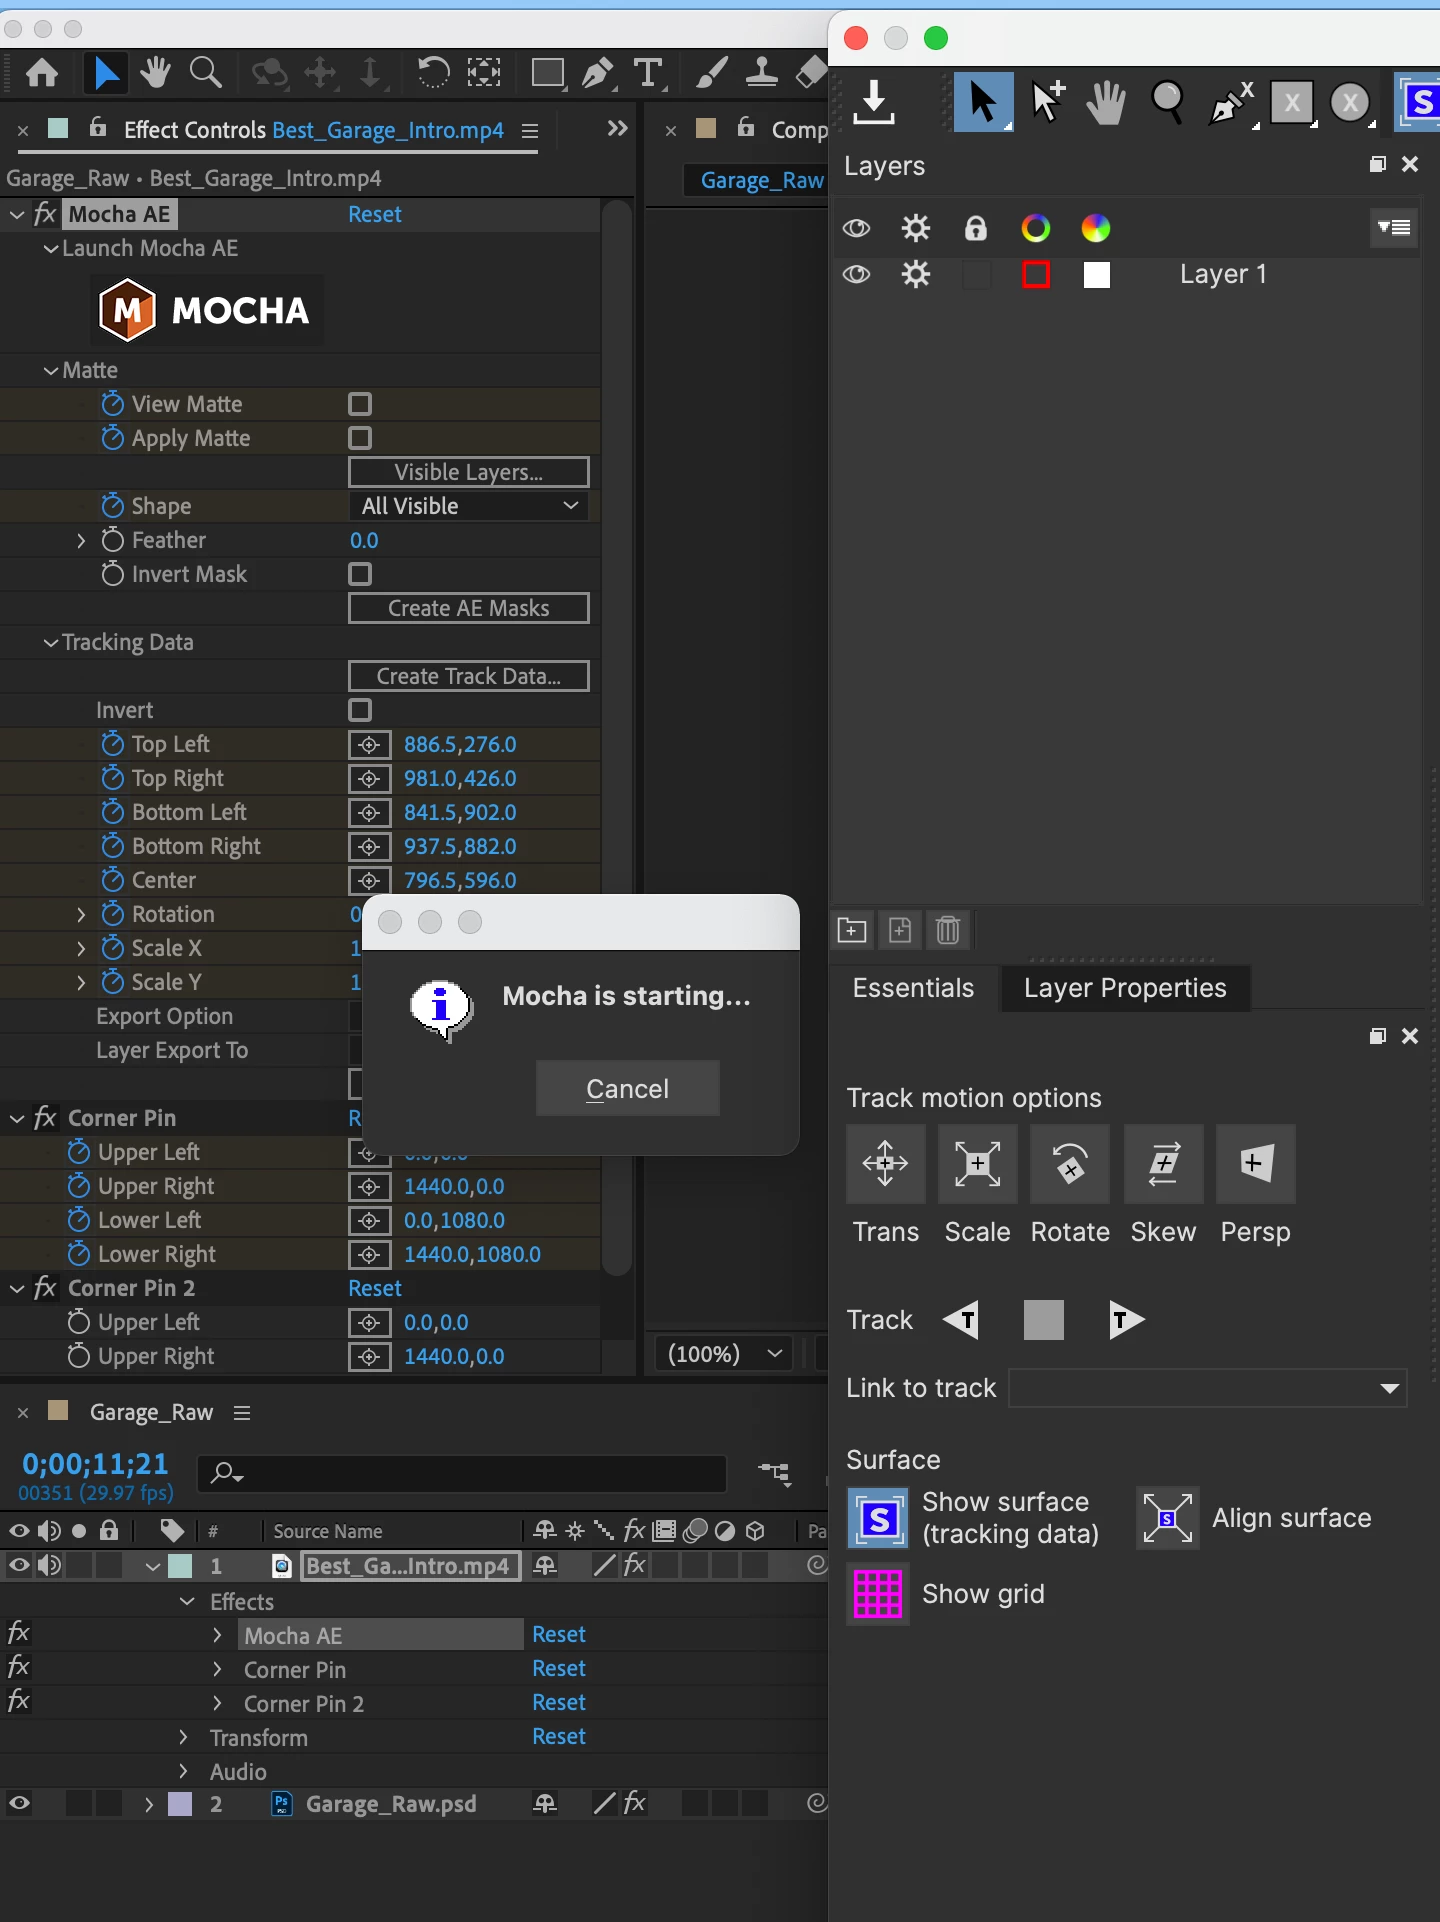Toggle the Show grid button
This screenshot has width=1440, height=1922.
click(878, 1594)
